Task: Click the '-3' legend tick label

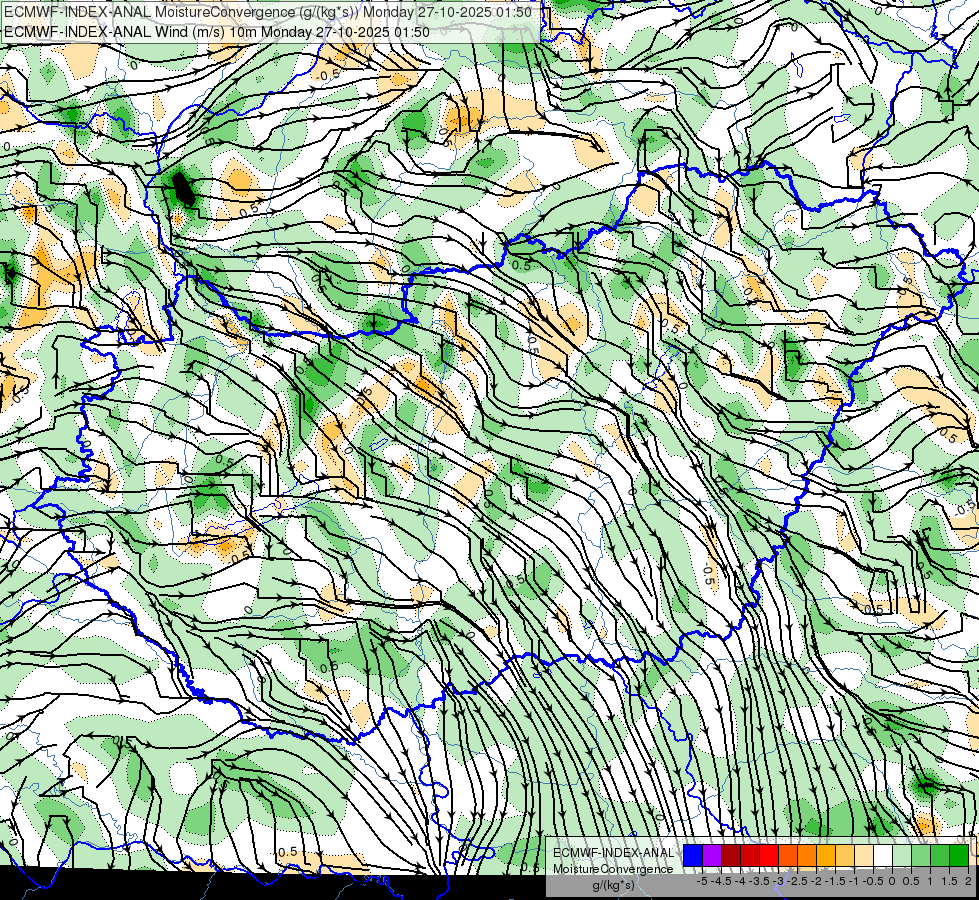Action: (779, 881)
